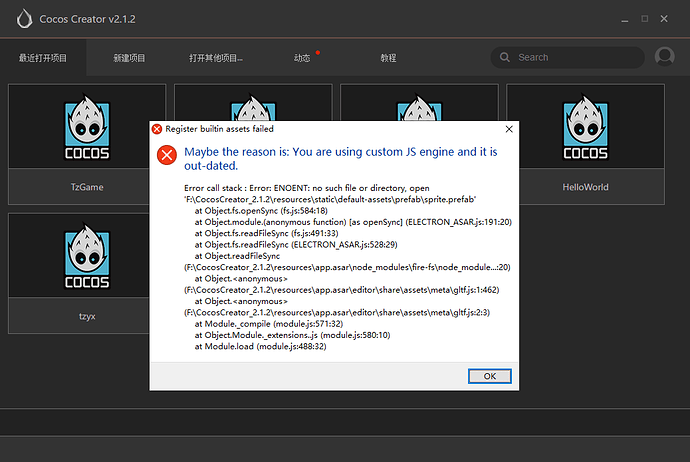Close the Cocos Creator dashboard window

click(664, 18)
